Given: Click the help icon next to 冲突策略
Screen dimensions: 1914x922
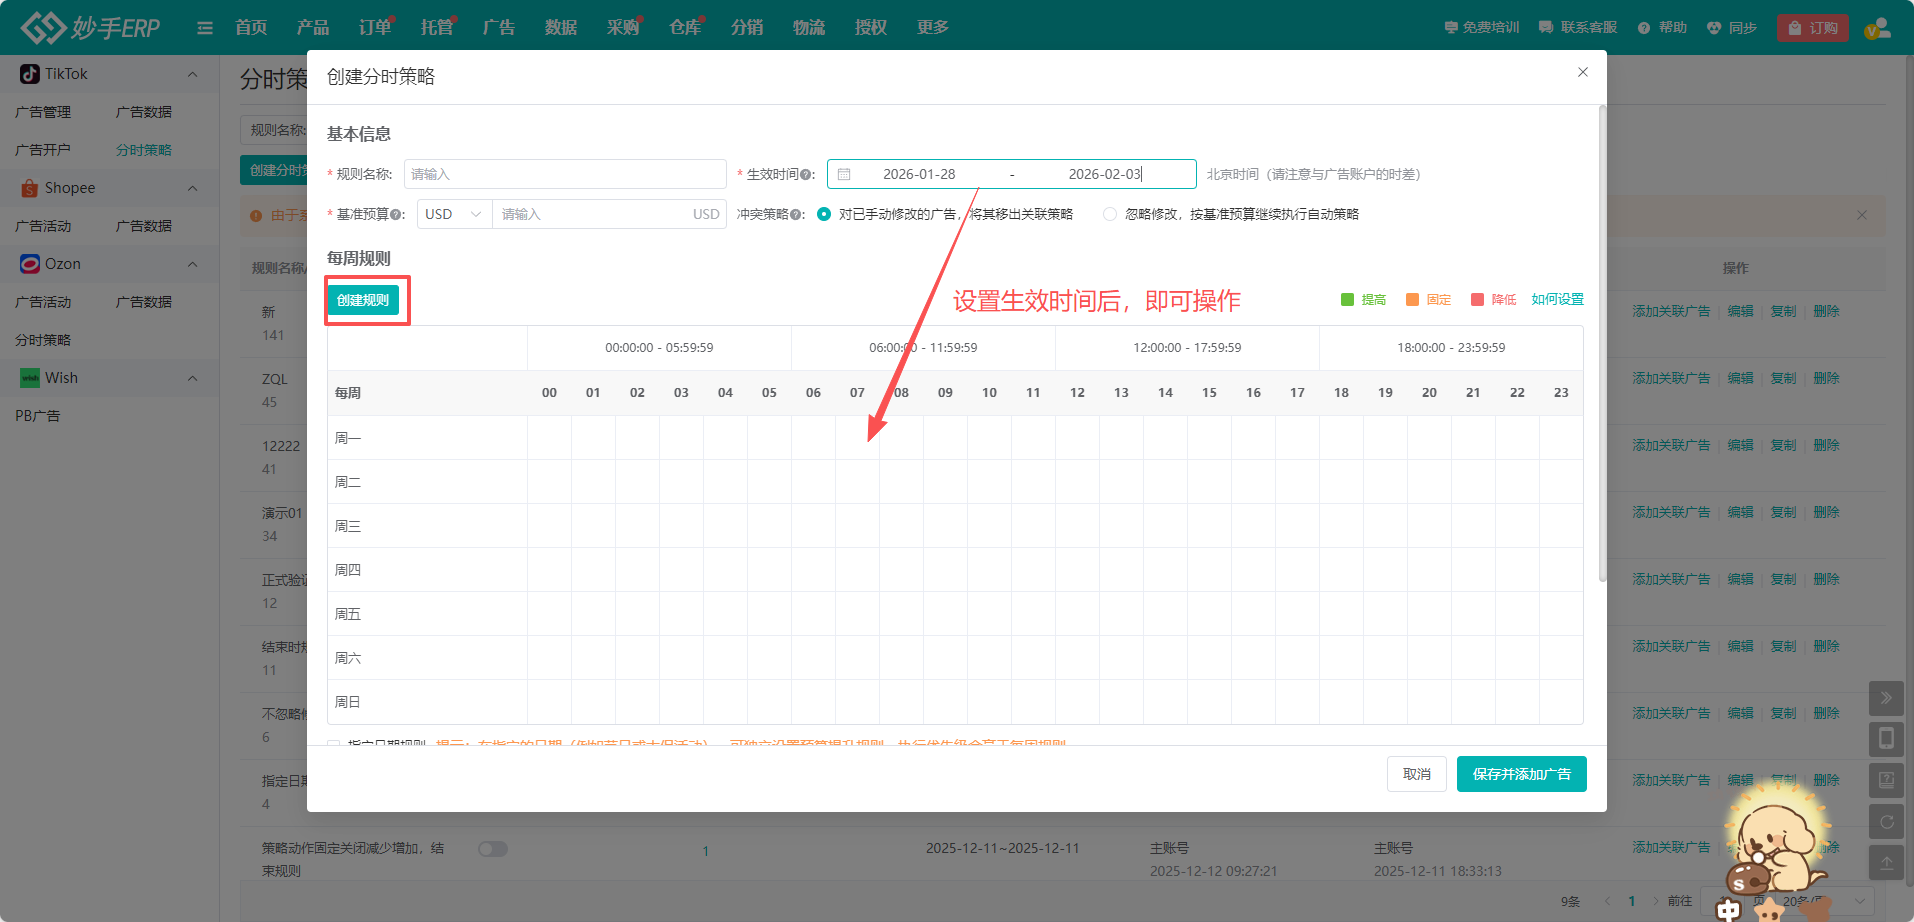Looking at the screenshot, I should [x=798, y=215].
